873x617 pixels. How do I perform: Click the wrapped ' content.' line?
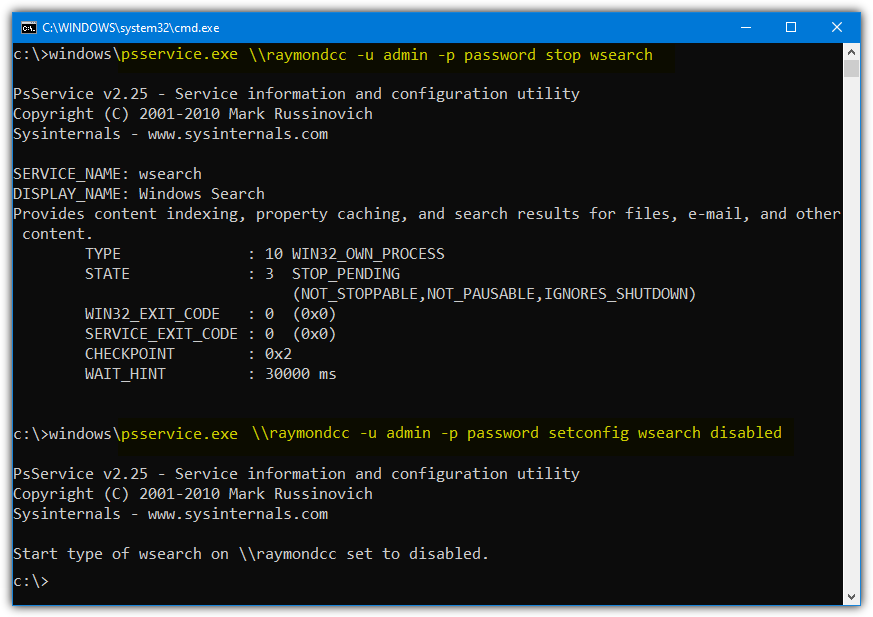click(x=57, y=234)
